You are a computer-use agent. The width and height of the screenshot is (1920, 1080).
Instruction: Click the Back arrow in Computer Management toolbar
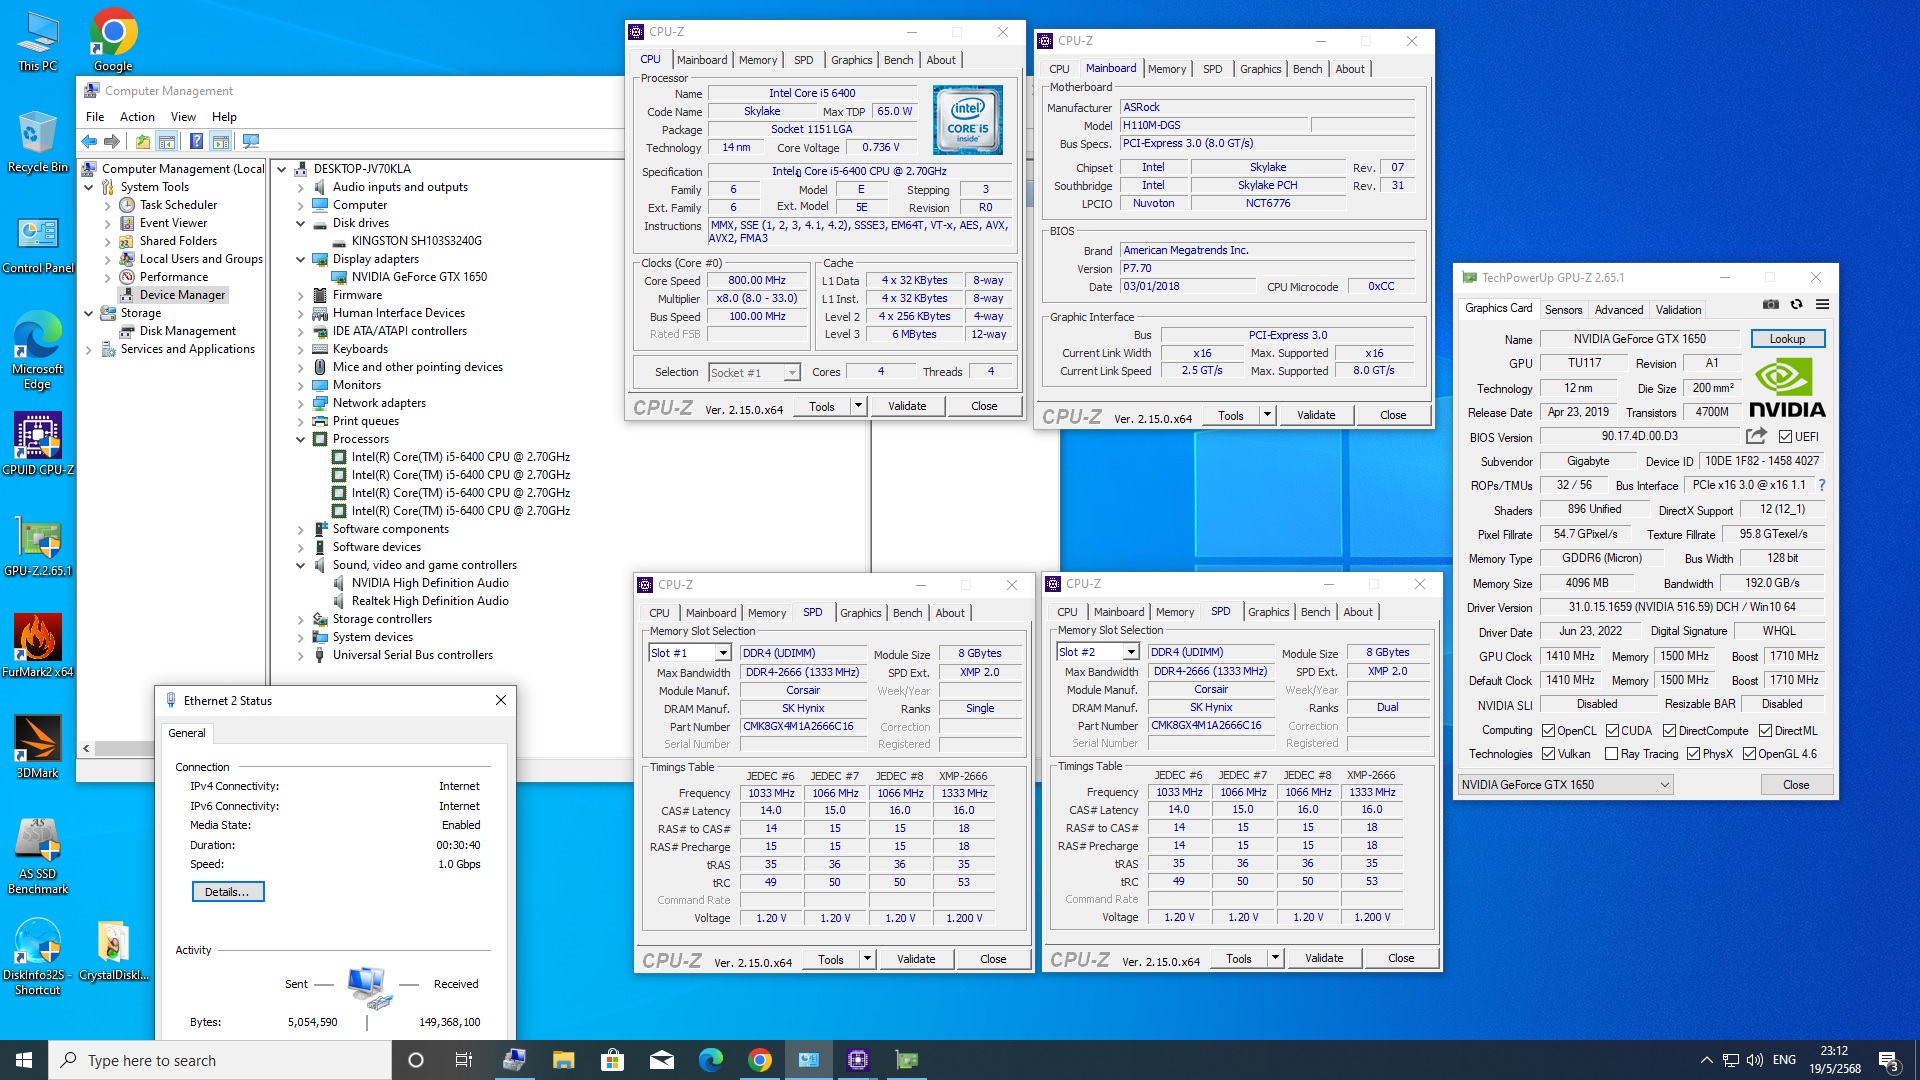pyautogui.click(x=89, y=141)
